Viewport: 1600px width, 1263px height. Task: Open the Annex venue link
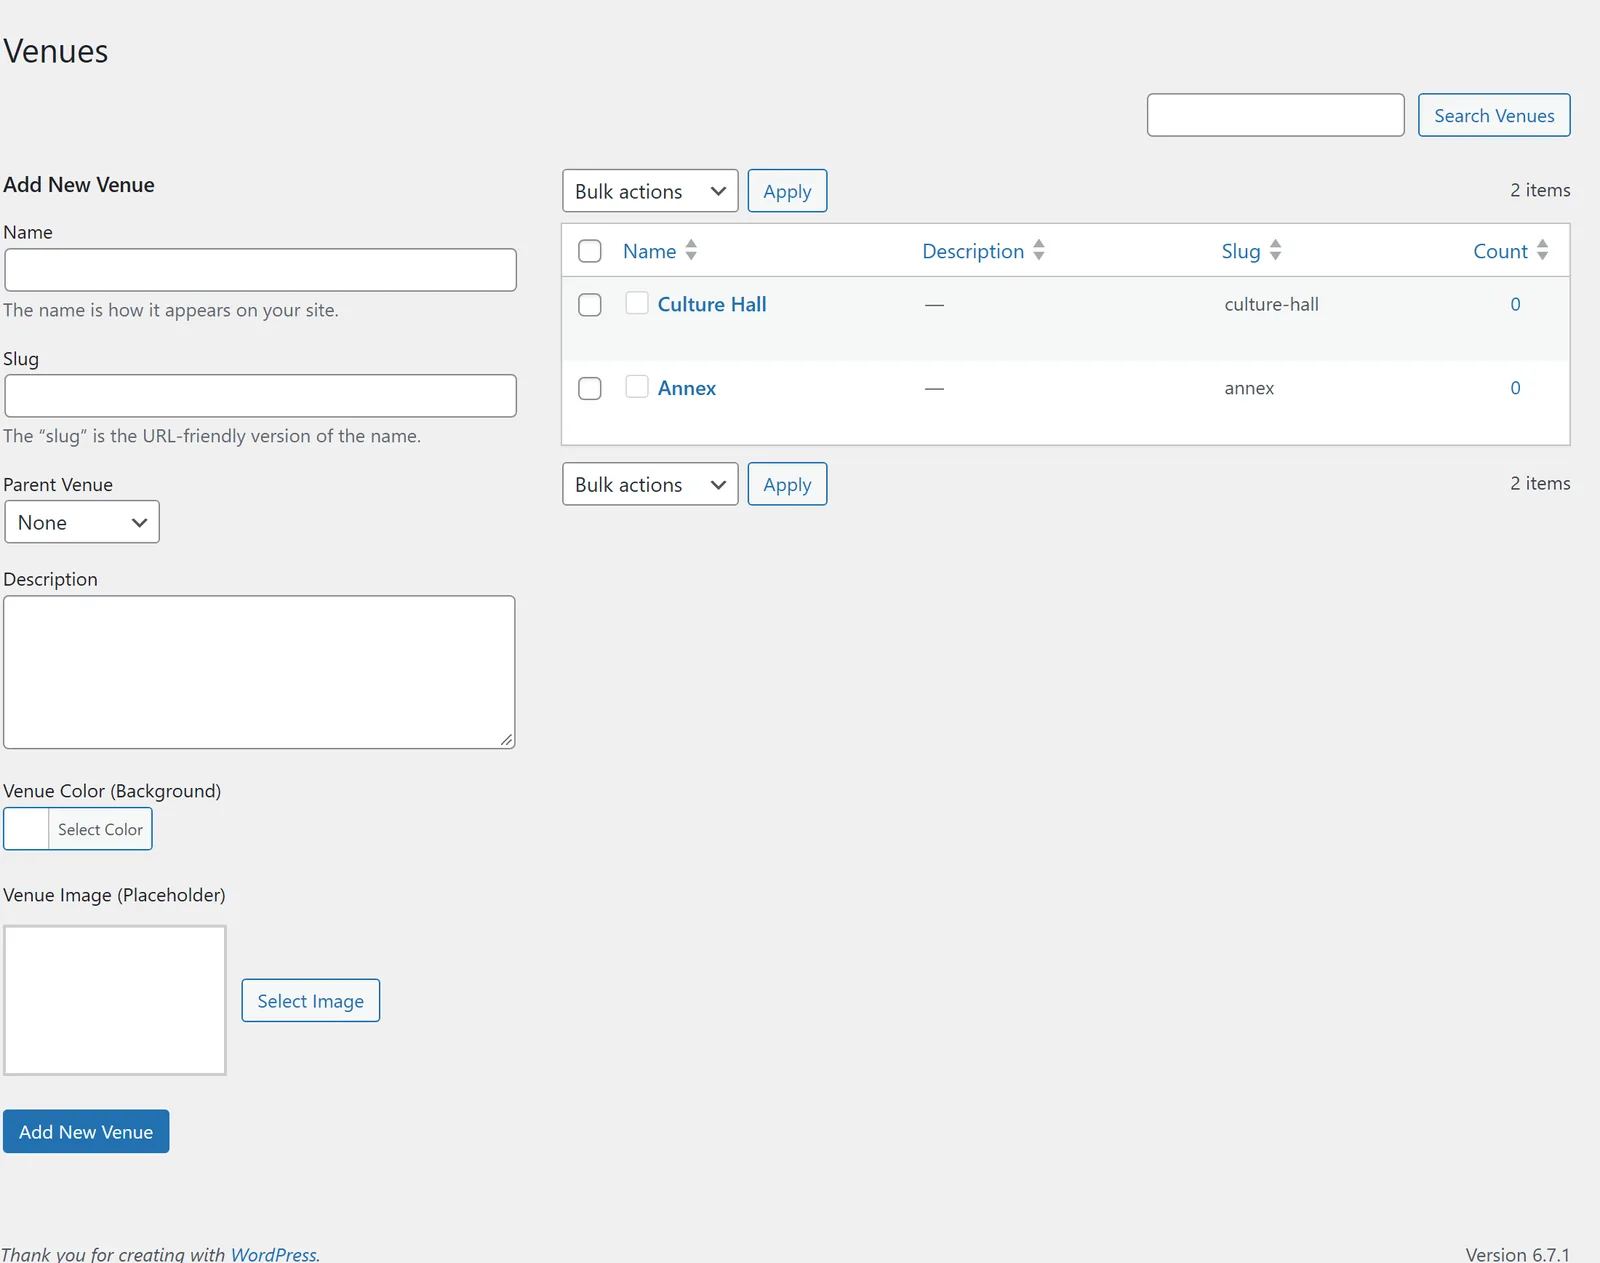tap(687, 388)
